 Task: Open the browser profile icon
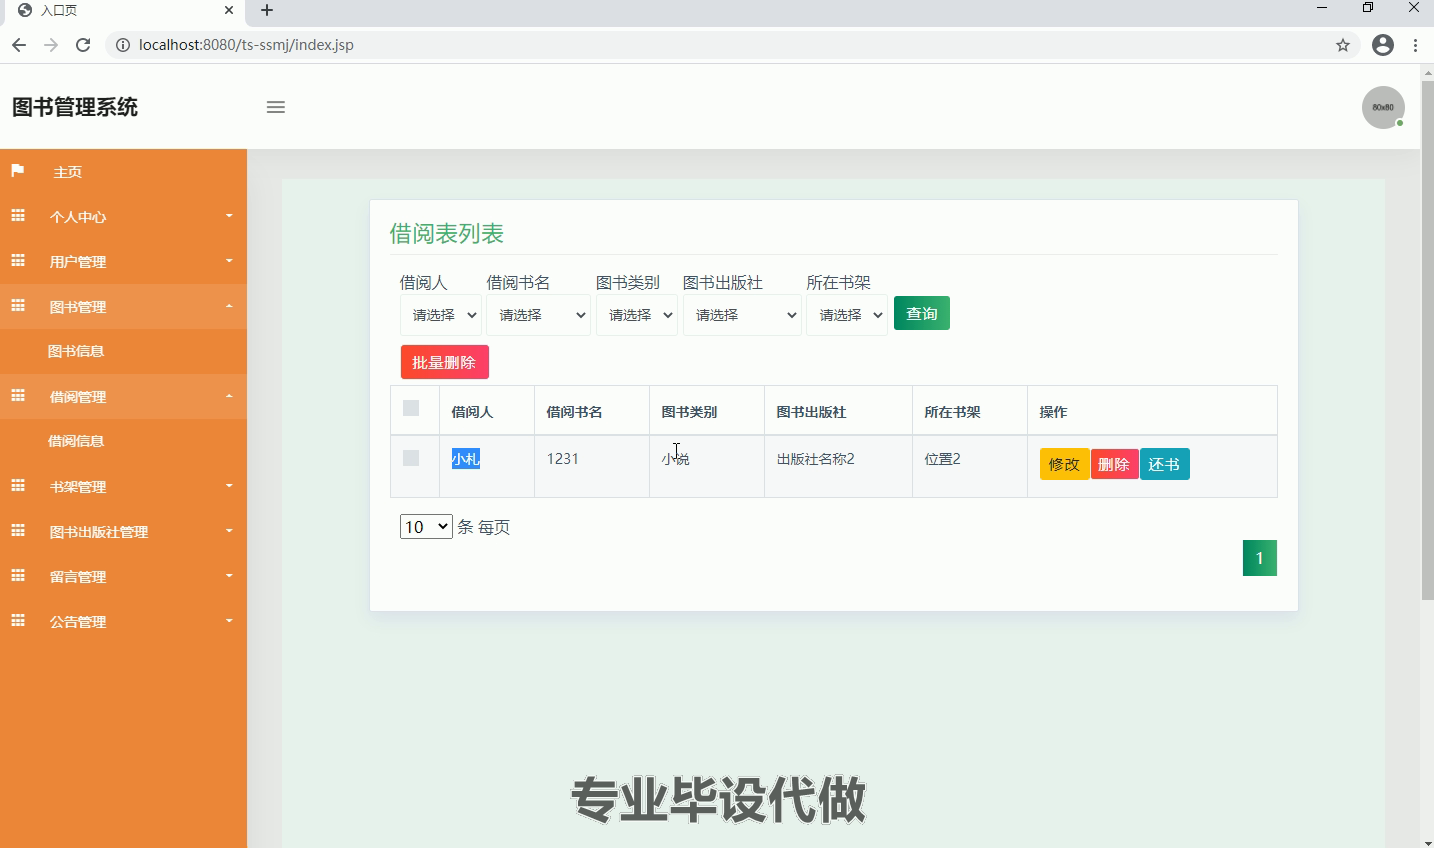1383,45
